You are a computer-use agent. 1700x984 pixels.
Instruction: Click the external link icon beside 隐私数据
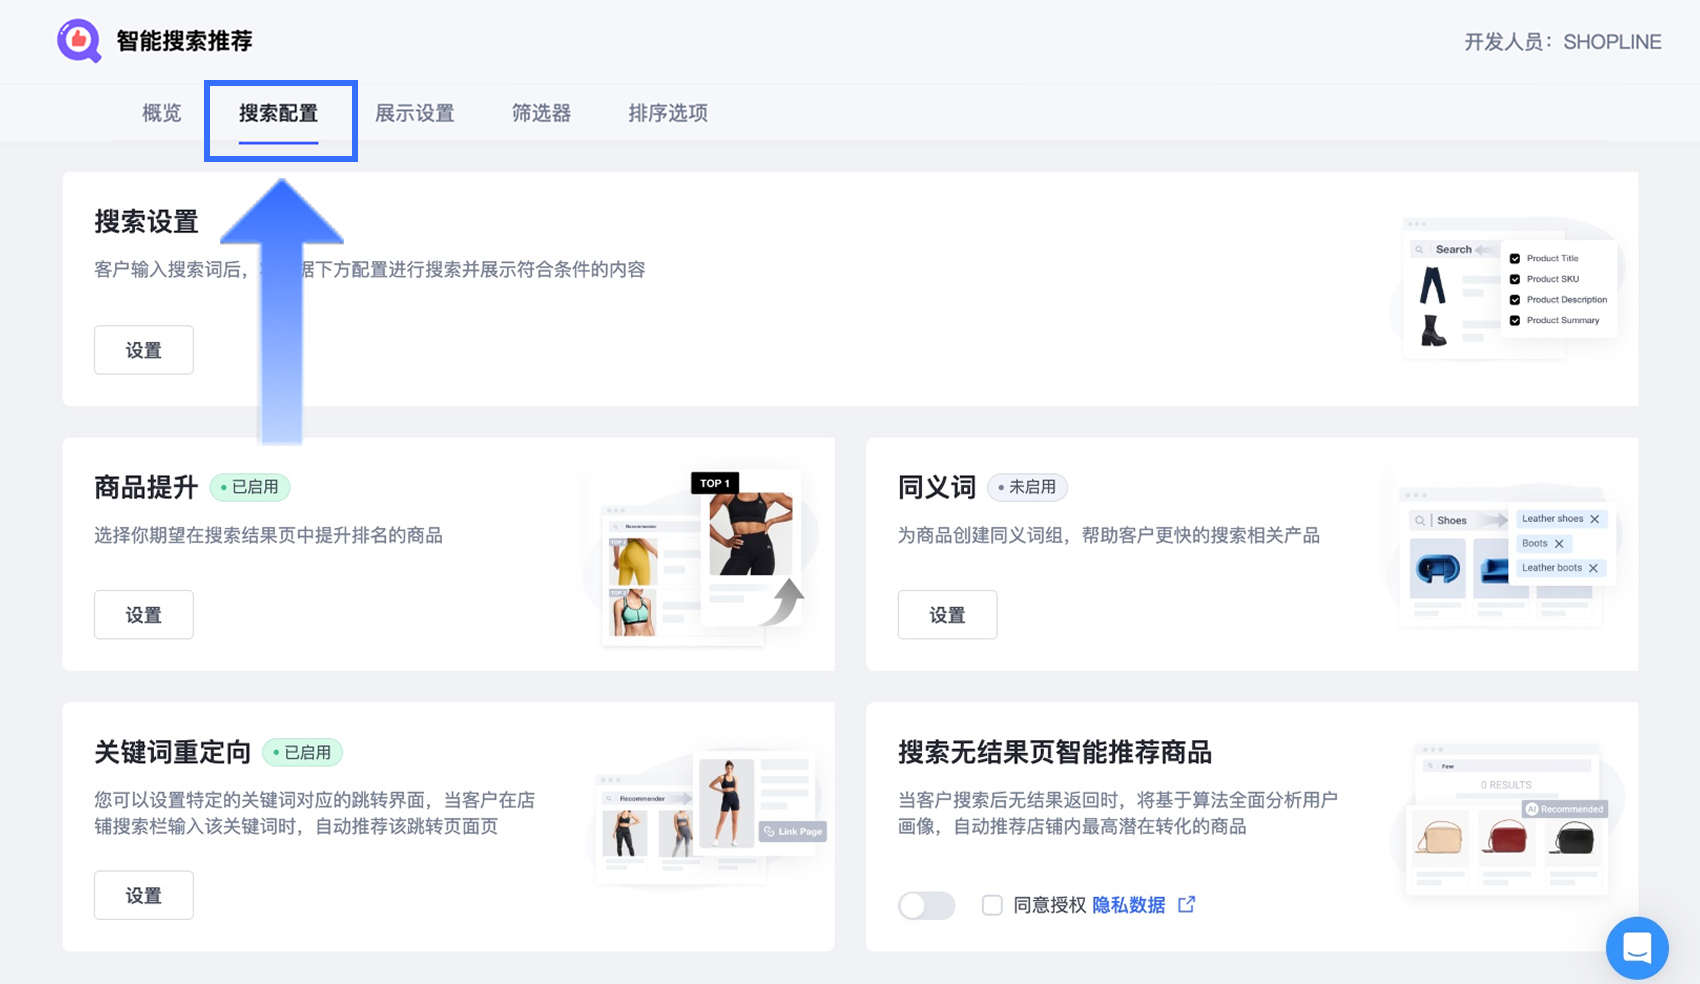coord(1187,905)
